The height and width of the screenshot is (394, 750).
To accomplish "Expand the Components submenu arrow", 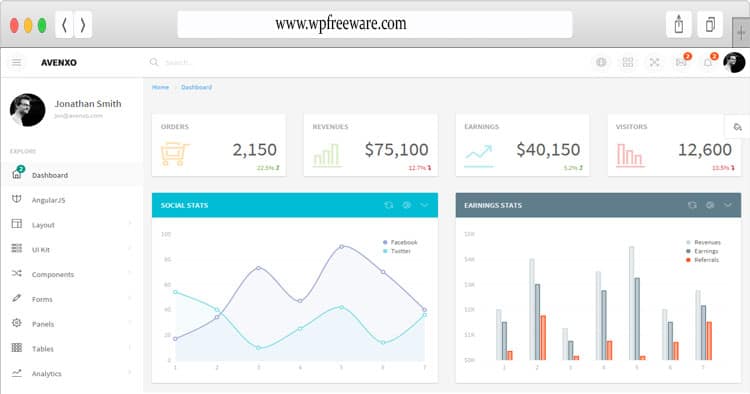I will coord(130,274).
